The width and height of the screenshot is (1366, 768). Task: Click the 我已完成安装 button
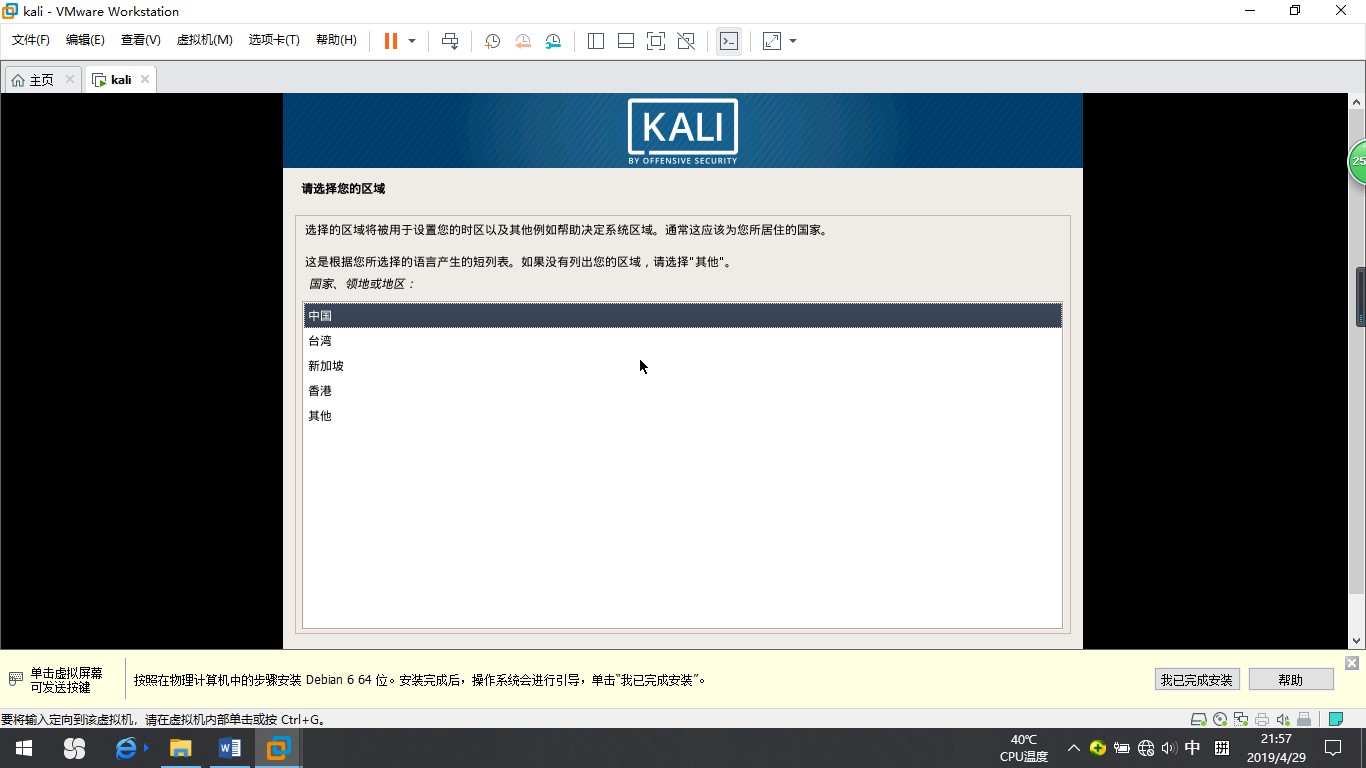pos(1197,680)
